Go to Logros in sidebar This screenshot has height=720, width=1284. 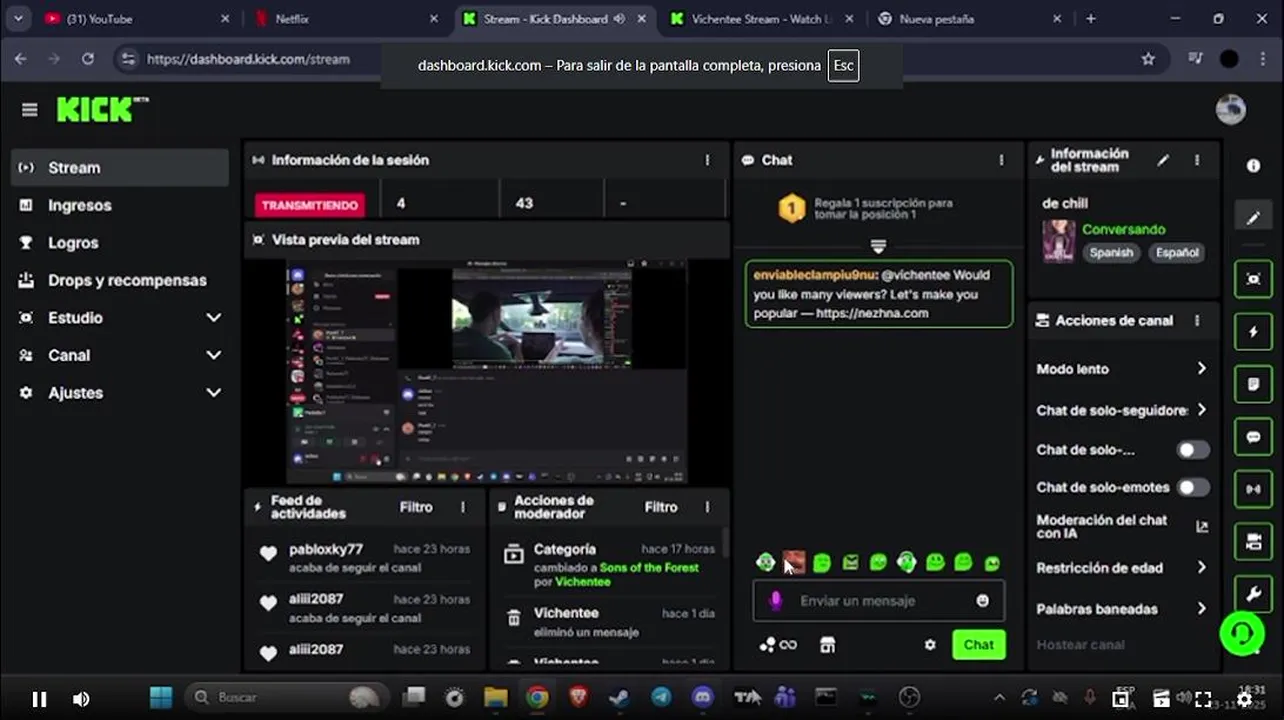tap(120, 243)
